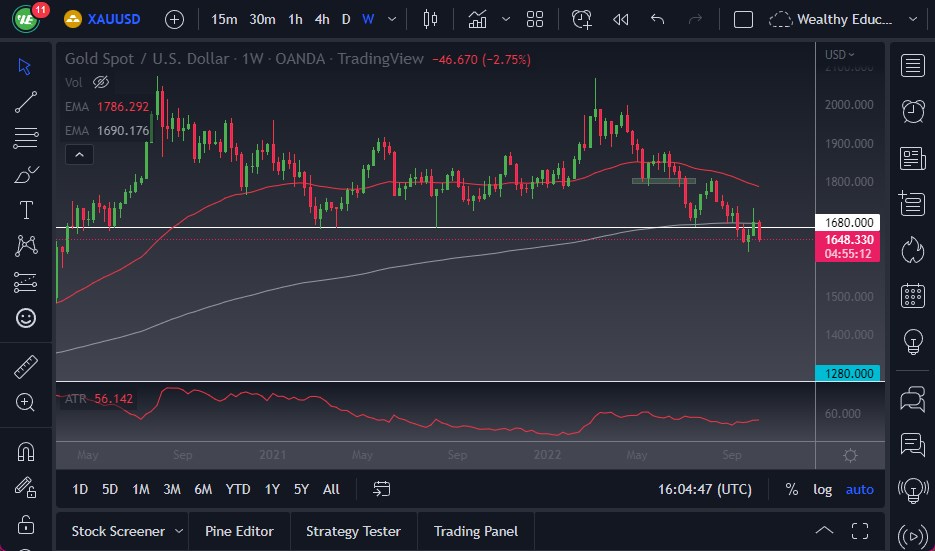Toggle auto scale for the chart

pyautogui.click(x=859, y=489)
